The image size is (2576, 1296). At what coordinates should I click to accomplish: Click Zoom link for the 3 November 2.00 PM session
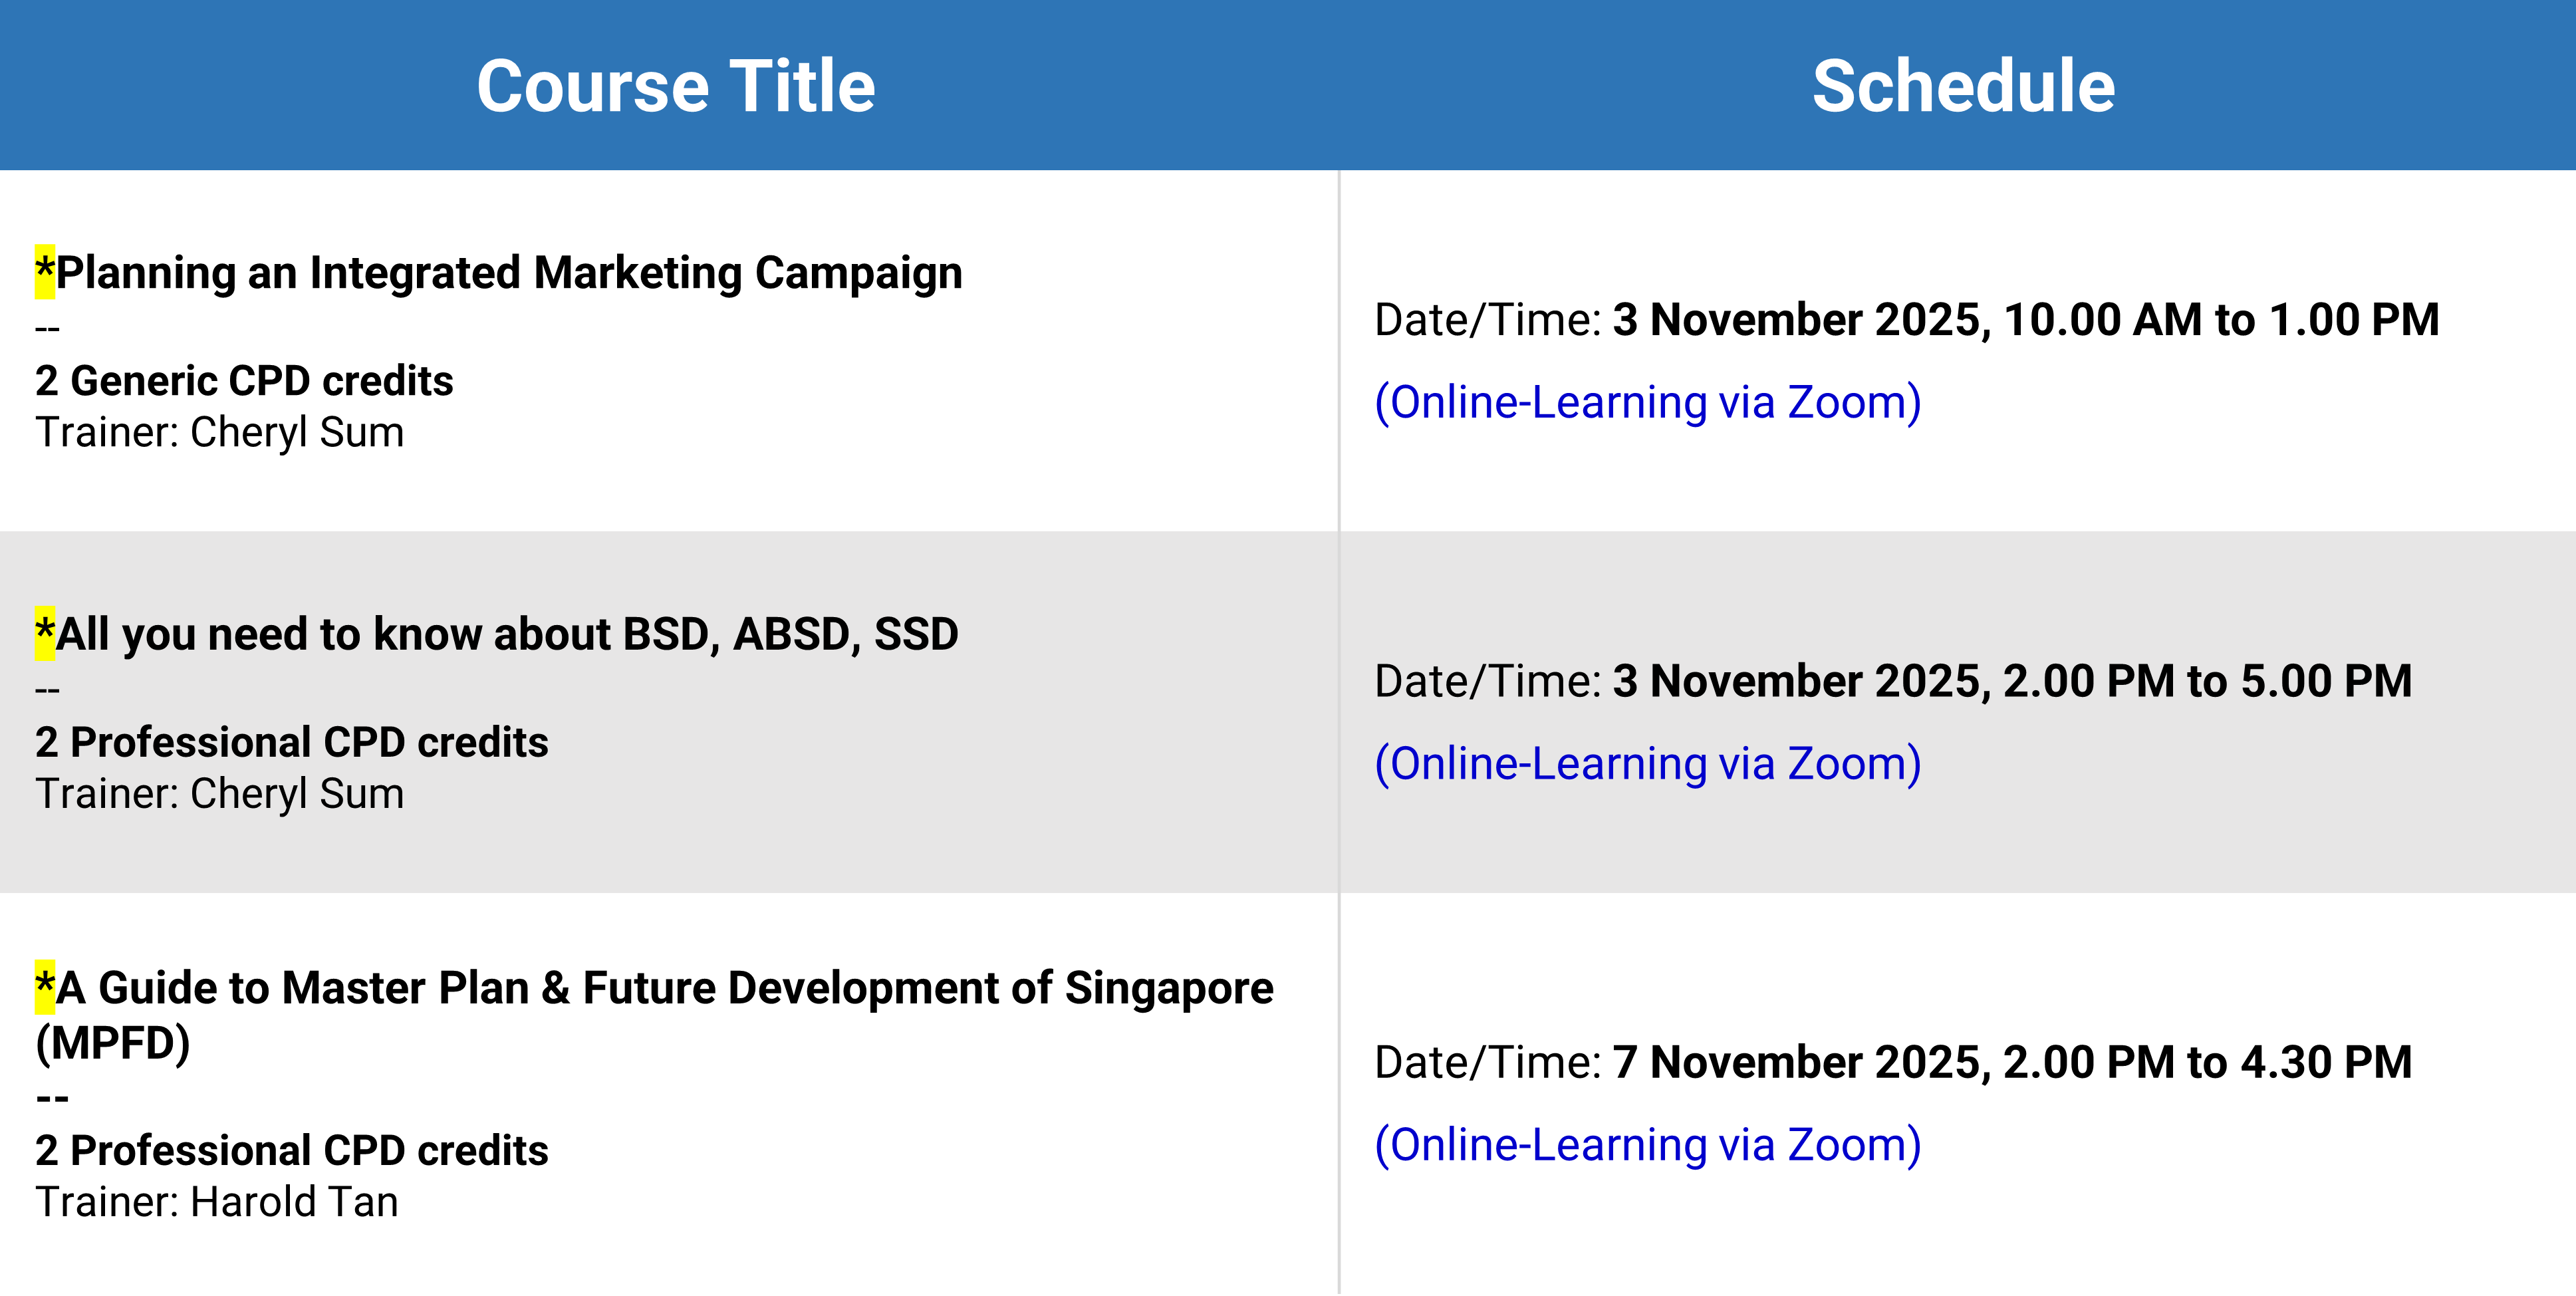[x=1647, y=764]
